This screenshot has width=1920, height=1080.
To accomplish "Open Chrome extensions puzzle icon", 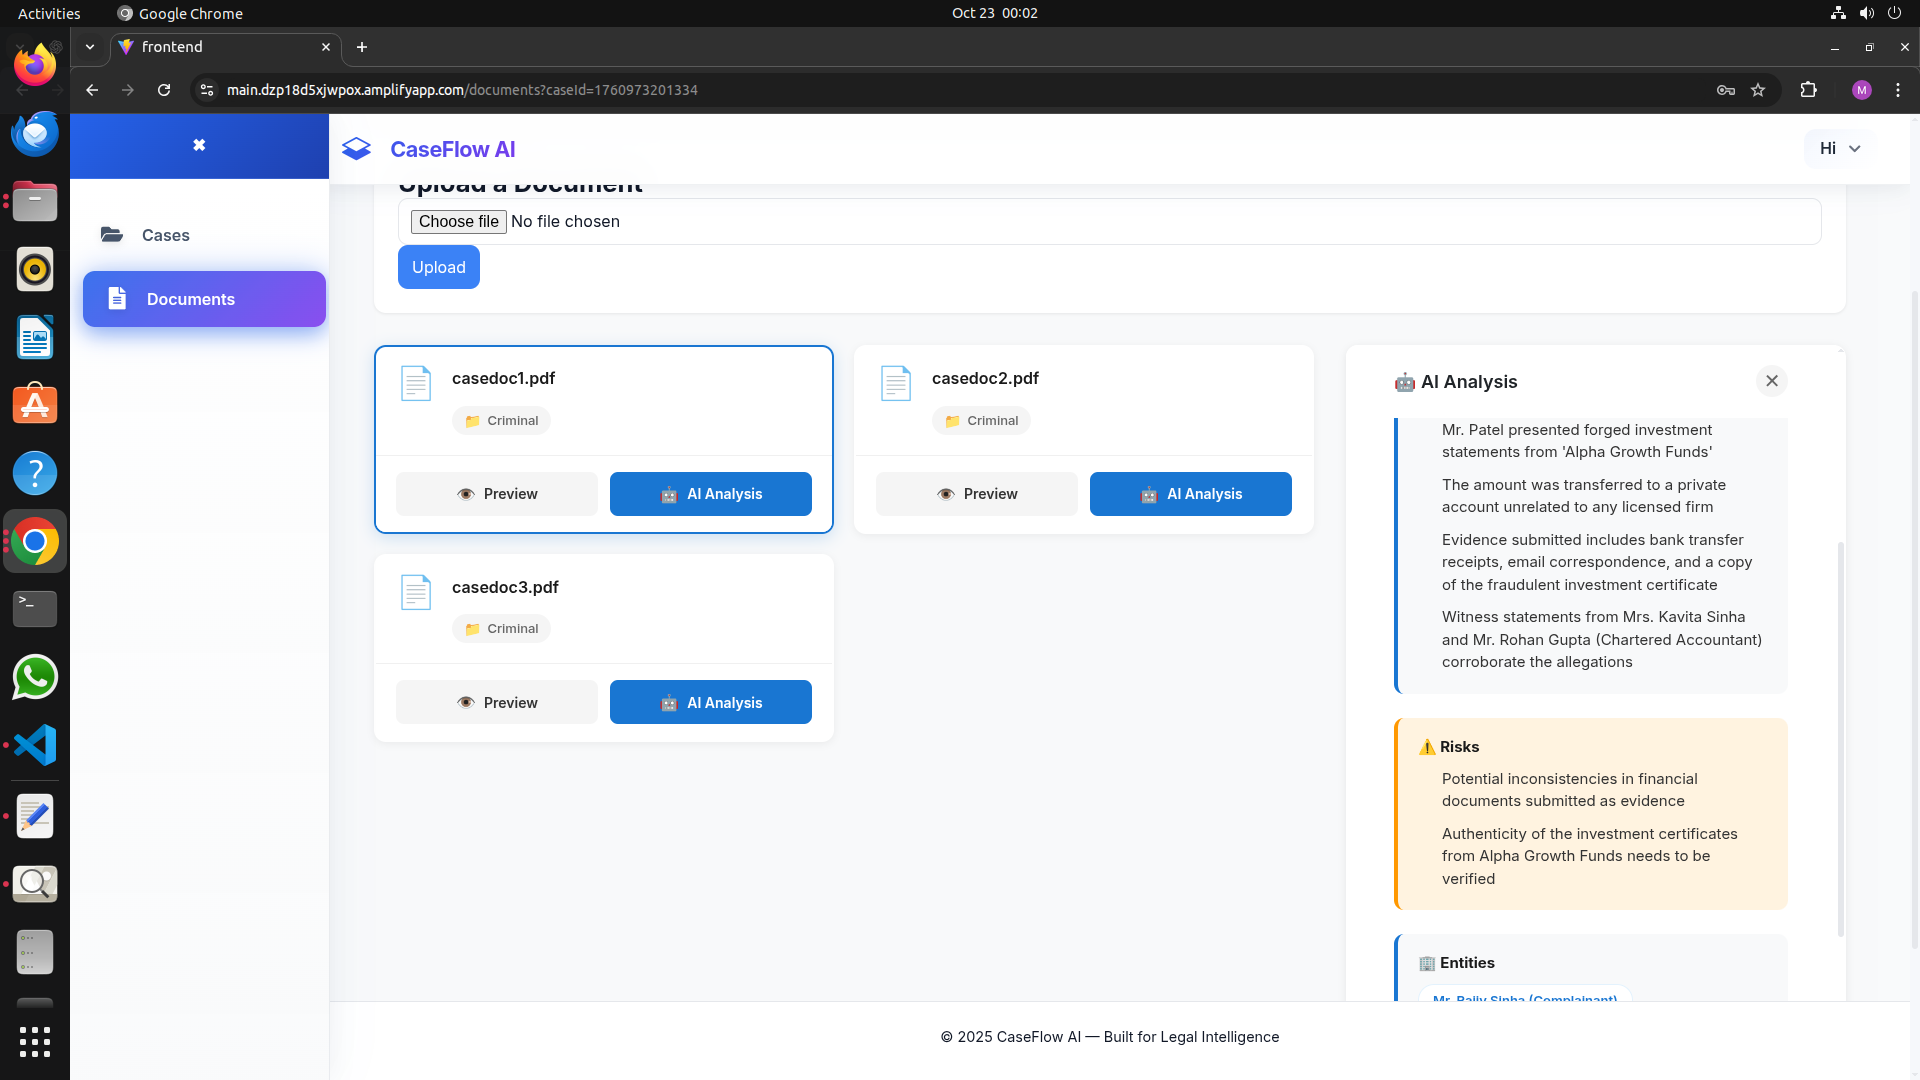I will pos(1808,90).
